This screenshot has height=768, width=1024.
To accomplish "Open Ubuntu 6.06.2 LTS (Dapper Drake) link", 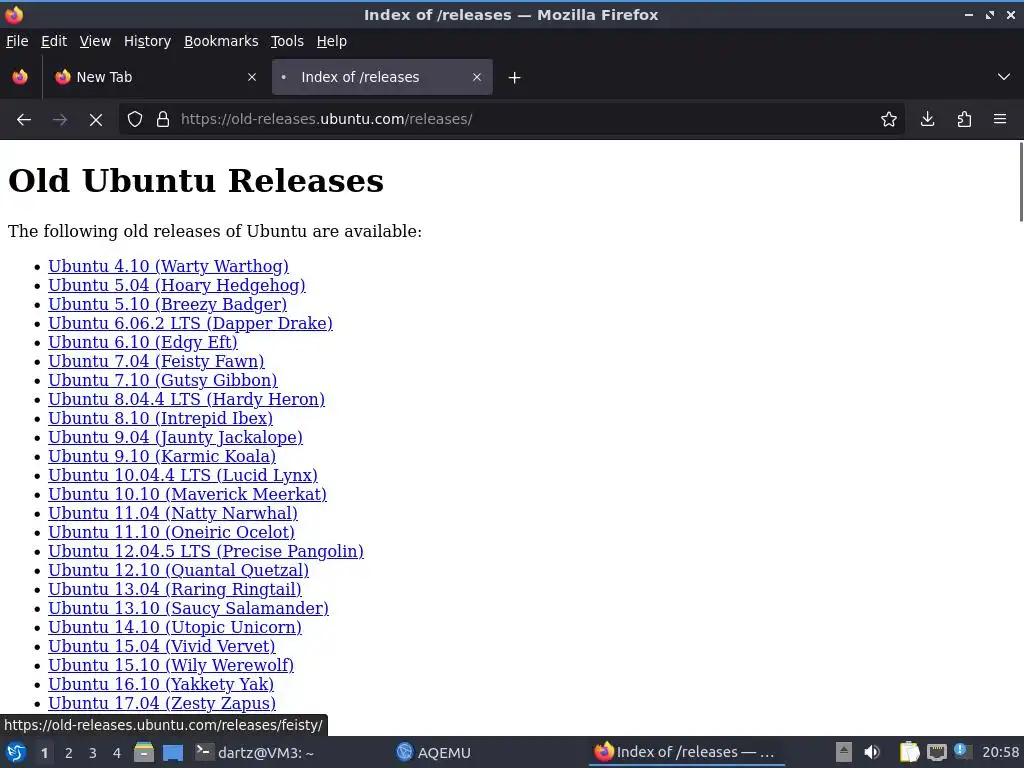I will 191,323.
